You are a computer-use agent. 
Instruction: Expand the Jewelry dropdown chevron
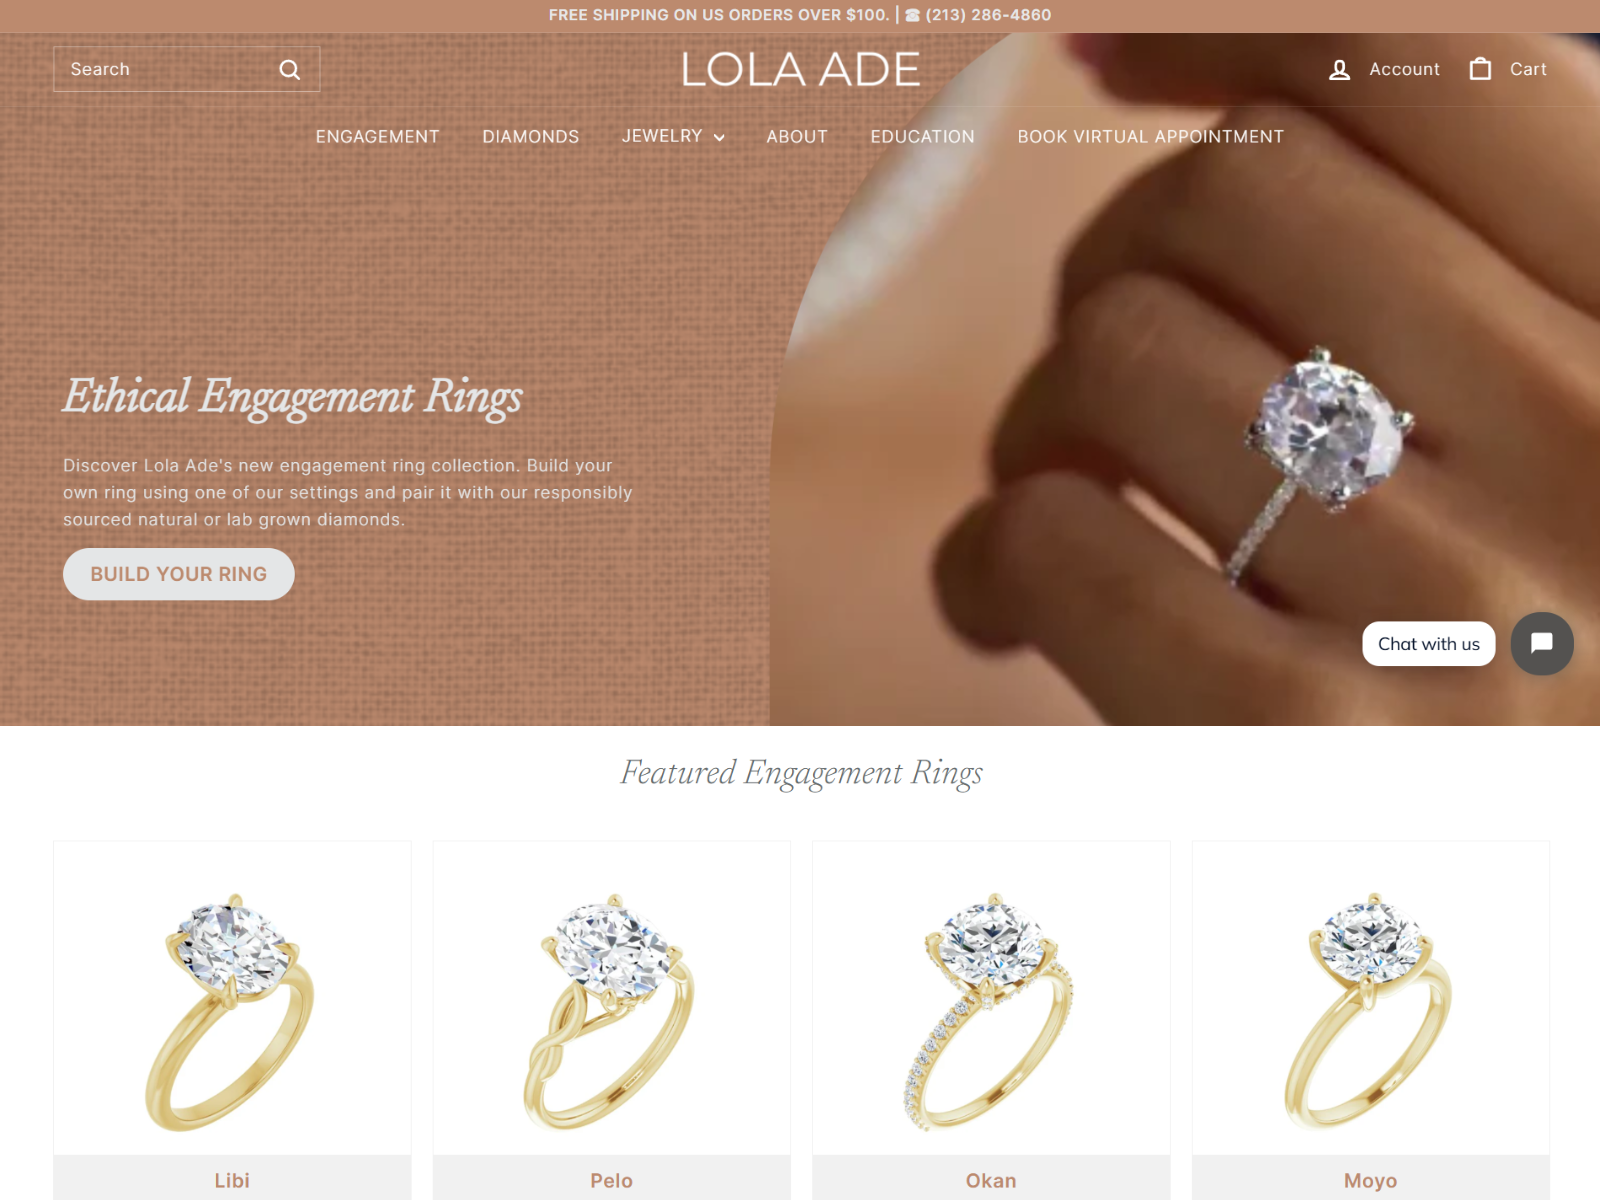point(719,137)
